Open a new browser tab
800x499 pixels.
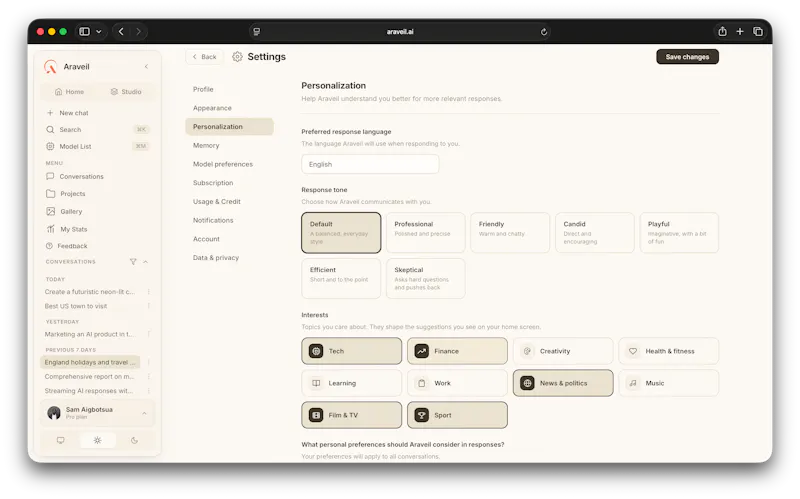[740, 32]
